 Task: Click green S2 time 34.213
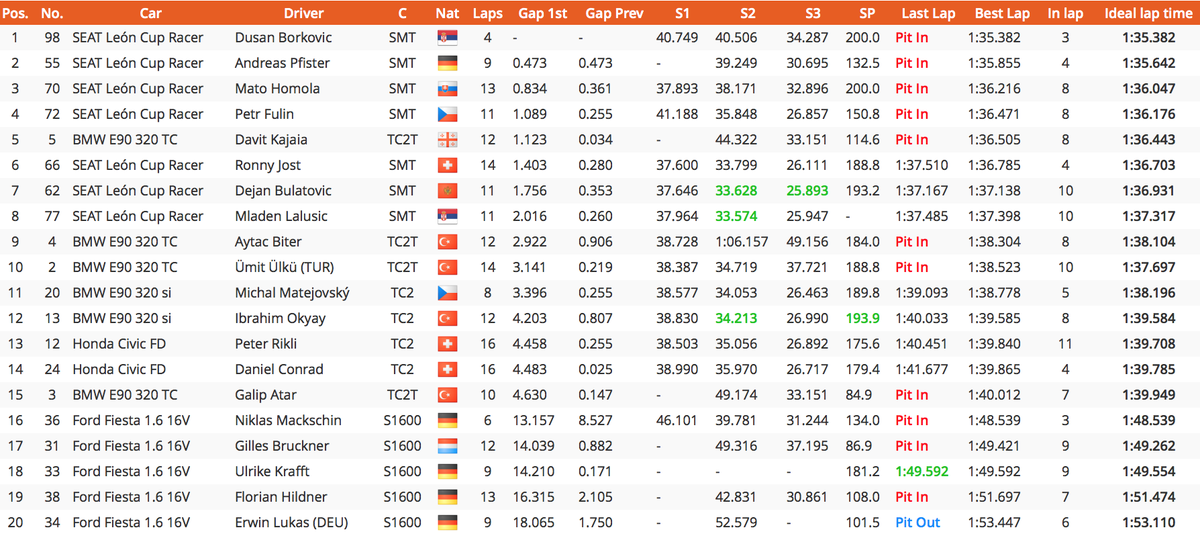[735, 318]
